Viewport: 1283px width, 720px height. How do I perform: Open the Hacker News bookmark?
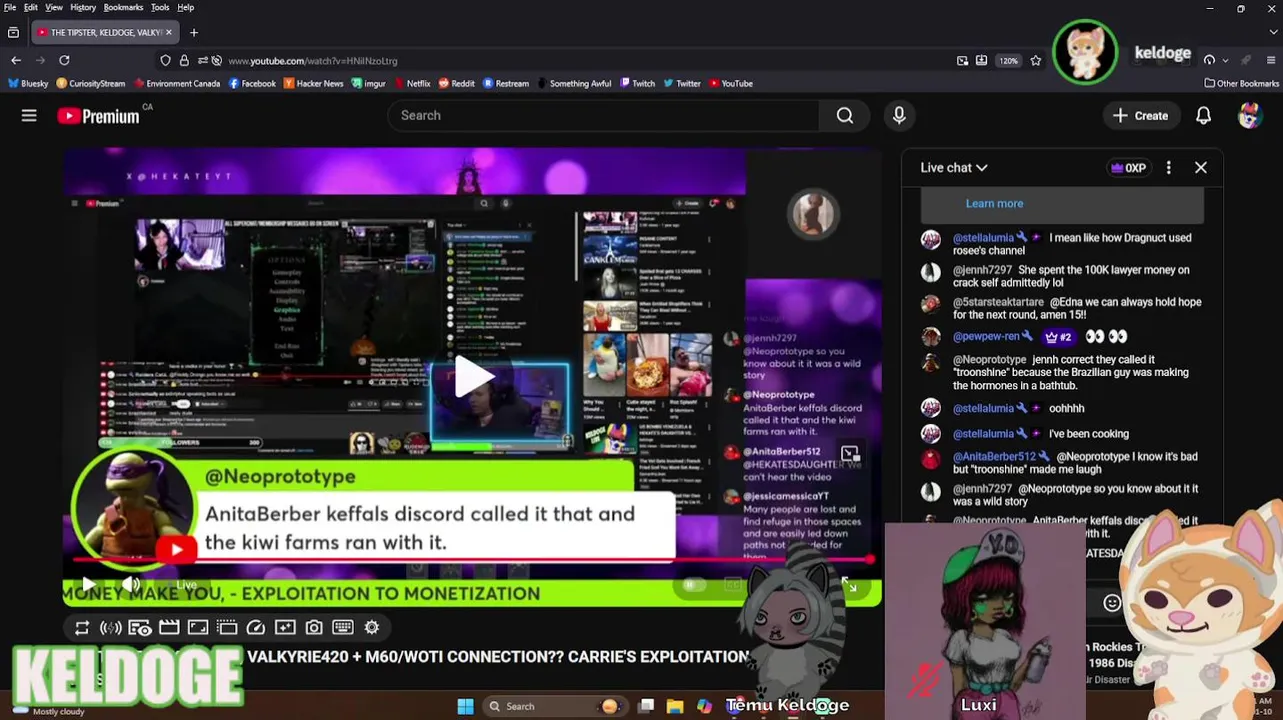coord(312,84)
